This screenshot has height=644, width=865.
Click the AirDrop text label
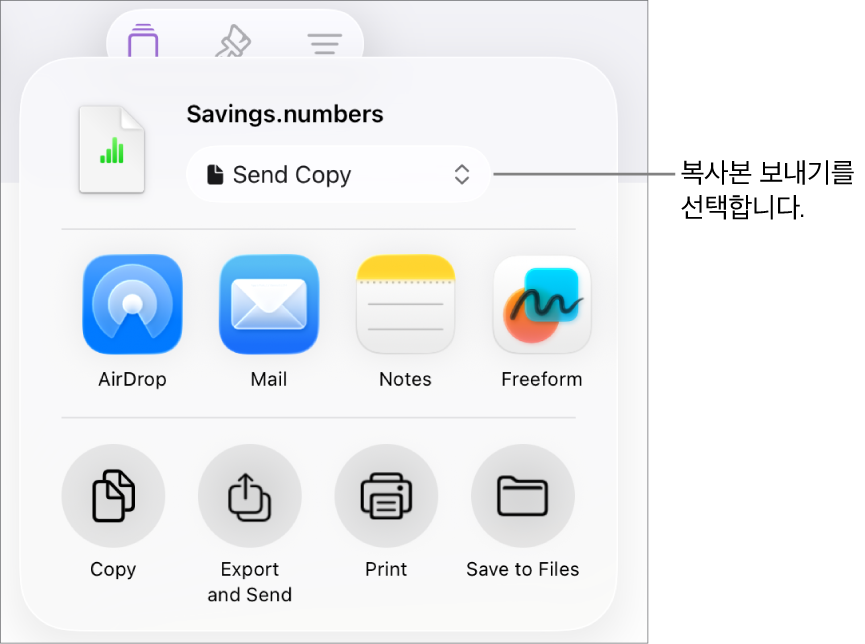pos(132,379)
